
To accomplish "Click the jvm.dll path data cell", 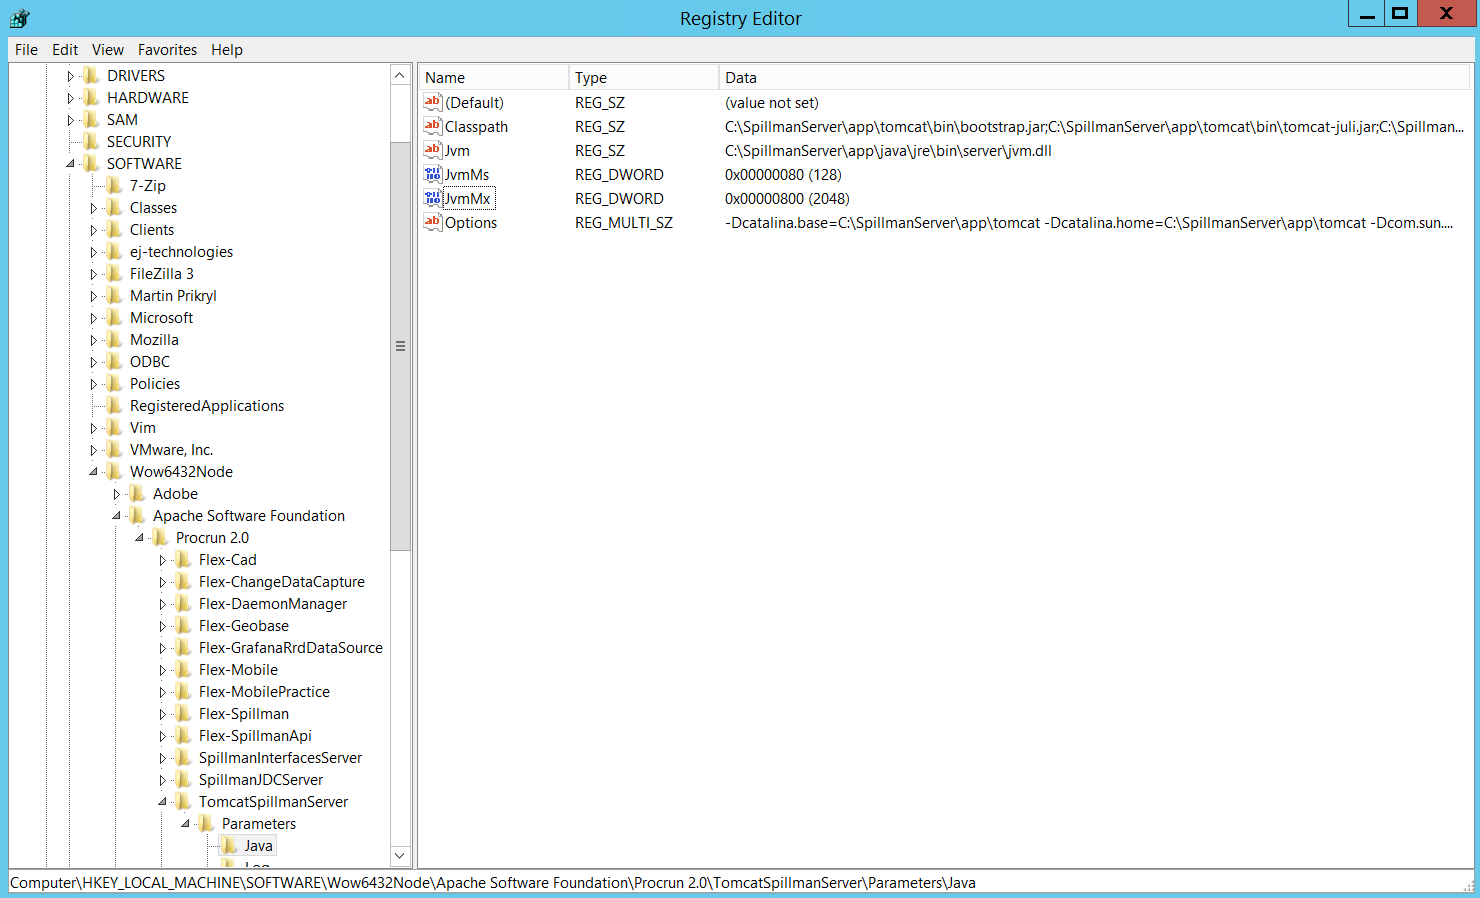I will pos(888,150).
